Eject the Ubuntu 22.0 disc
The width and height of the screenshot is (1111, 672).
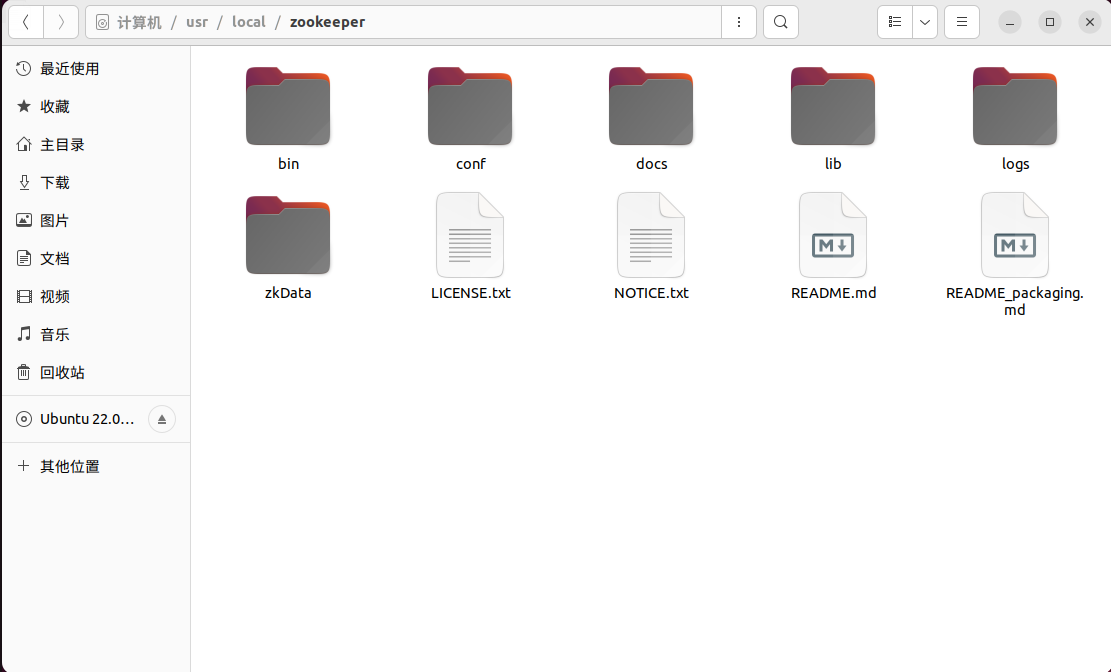point(162,419)
